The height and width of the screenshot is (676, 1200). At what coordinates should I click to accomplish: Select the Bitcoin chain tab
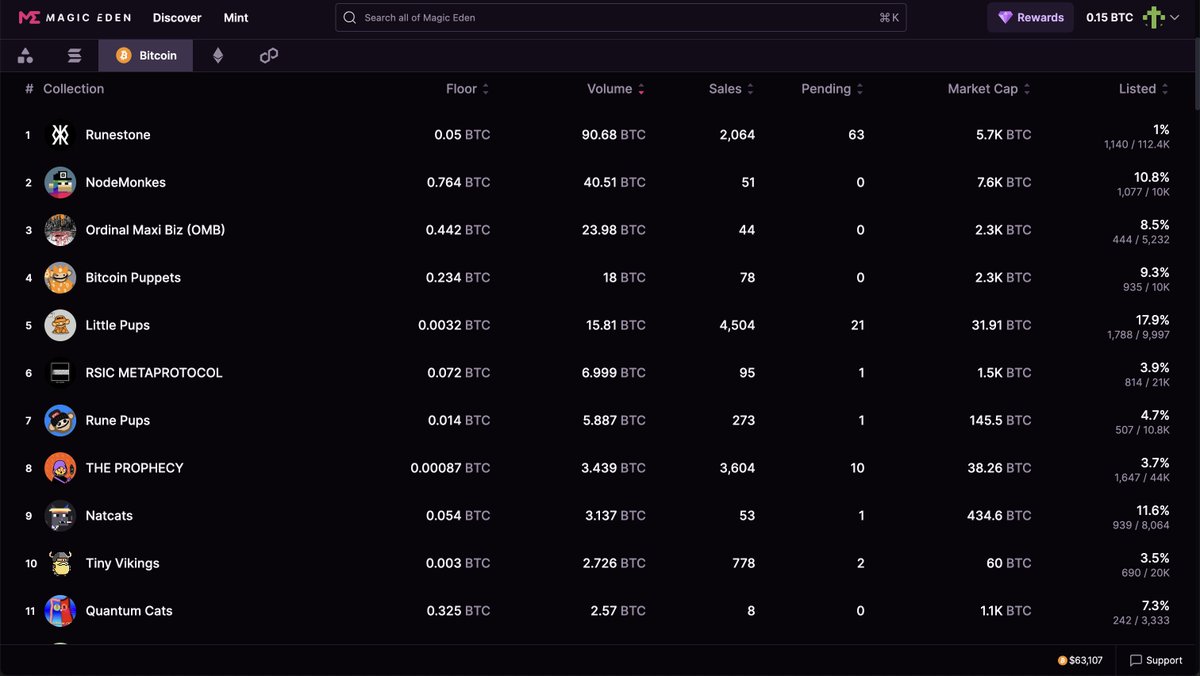pos(146,56)
